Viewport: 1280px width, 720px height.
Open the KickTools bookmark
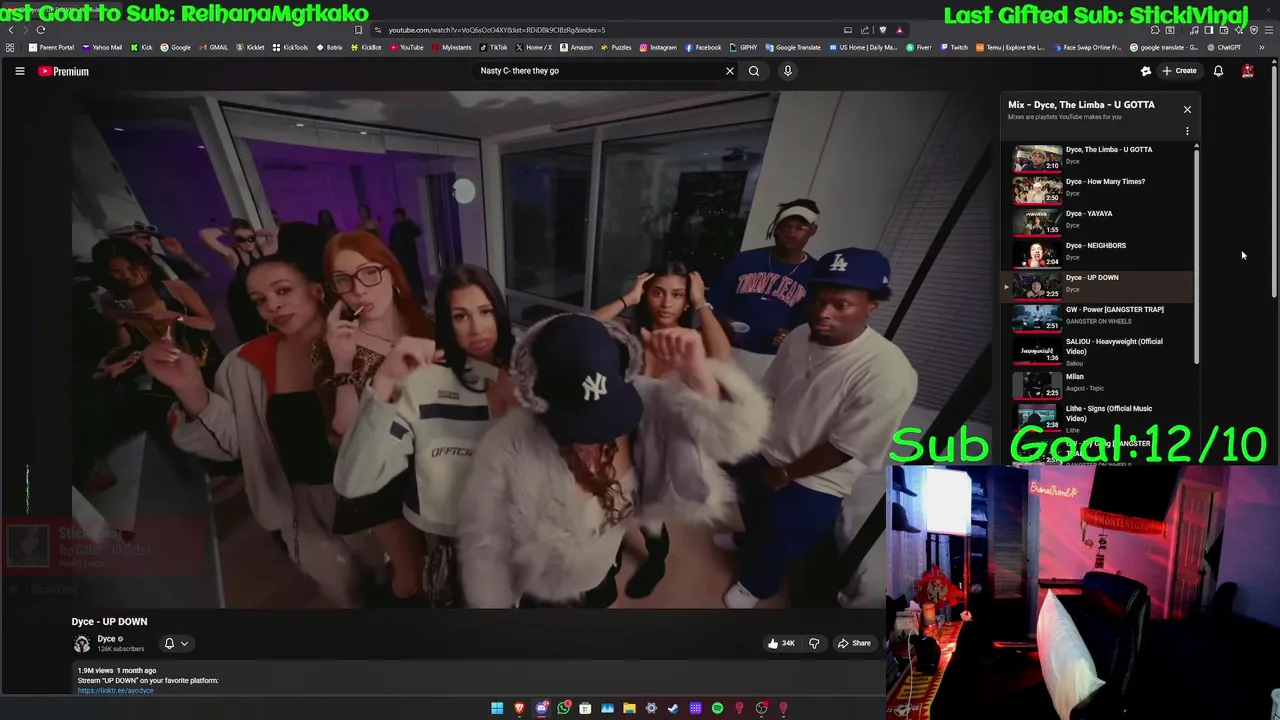point(290,47)
